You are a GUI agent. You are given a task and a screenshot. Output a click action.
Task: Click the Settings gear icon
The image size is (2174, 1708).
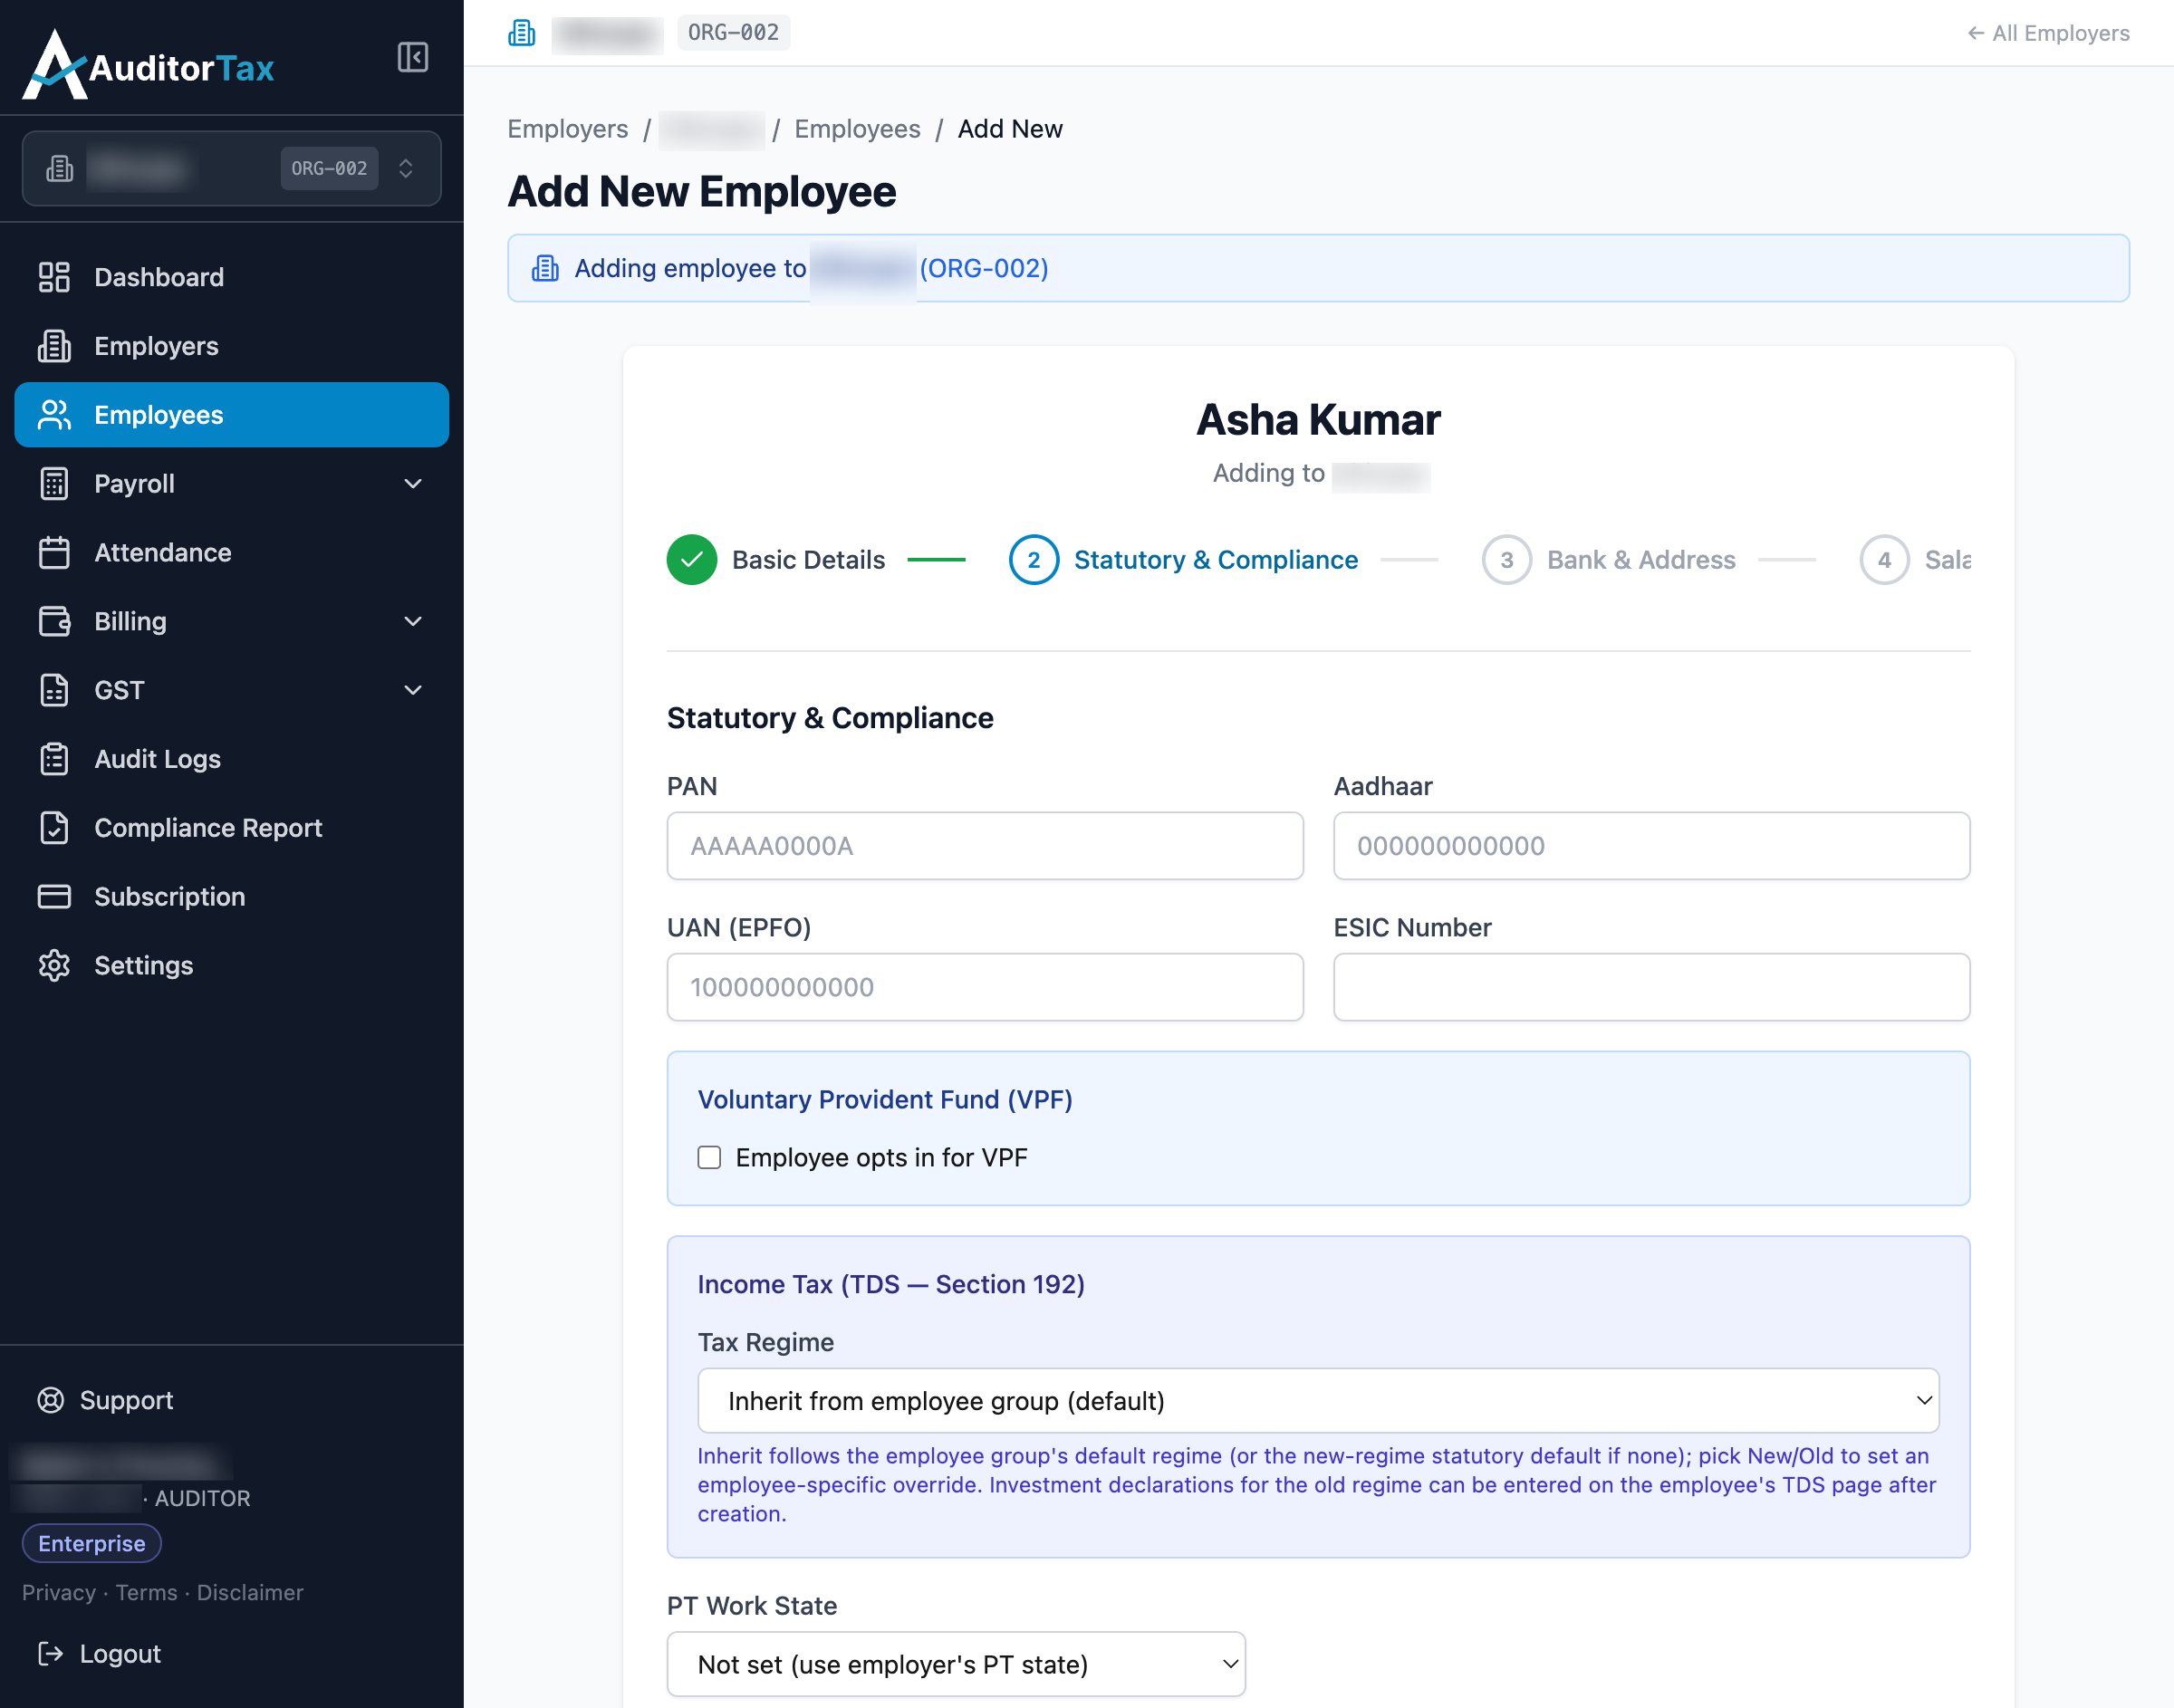(x=54, y=966)
